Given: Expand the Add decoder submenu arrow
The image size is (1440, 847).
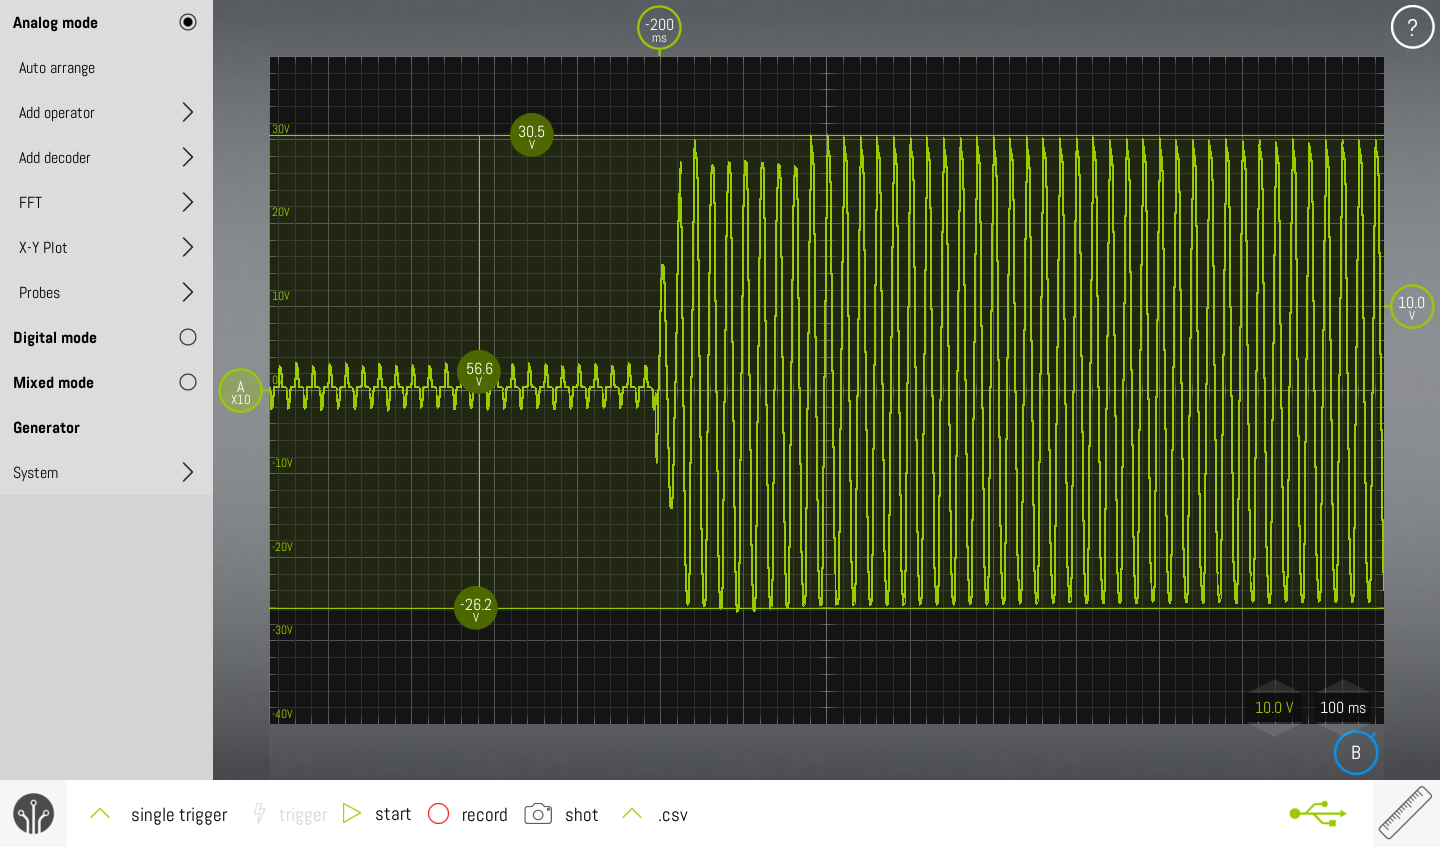Looking at the screenshot, I should pos(187,157).
